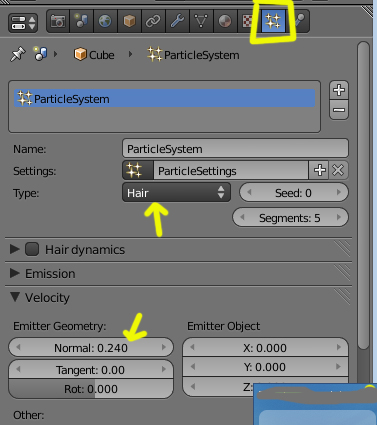Open the Object properties cube tab

(129, 22)
